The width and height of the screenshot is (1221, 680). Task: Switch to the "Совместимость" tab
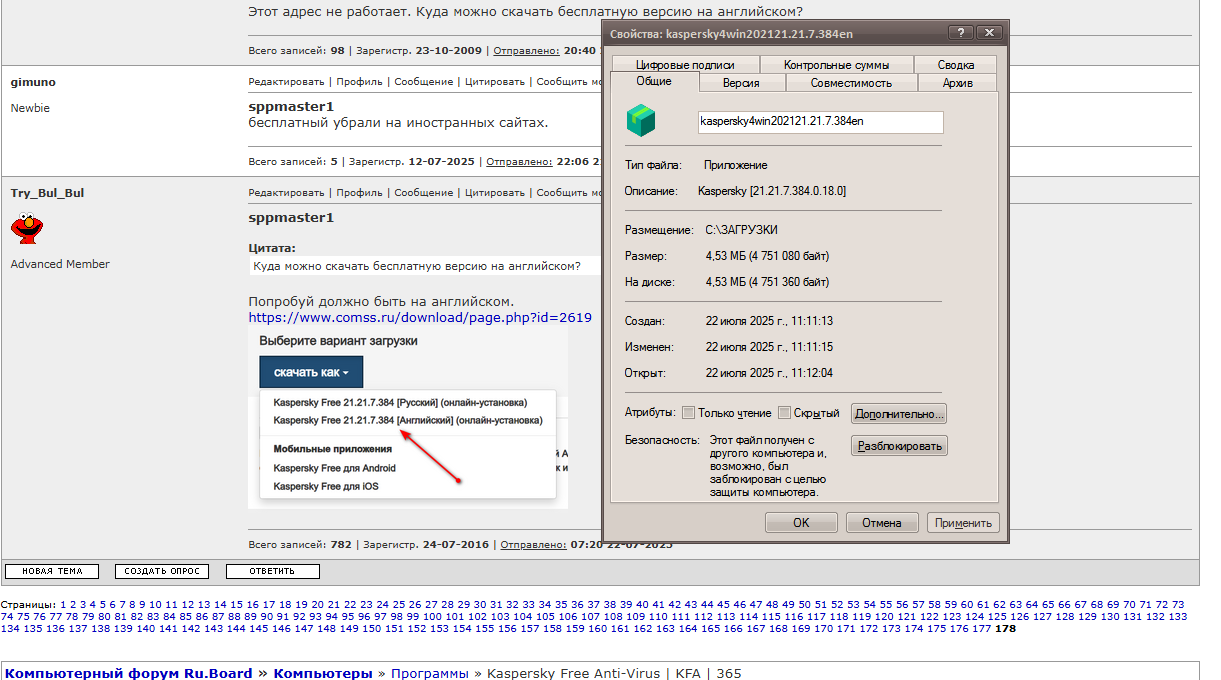click(851, 83)
